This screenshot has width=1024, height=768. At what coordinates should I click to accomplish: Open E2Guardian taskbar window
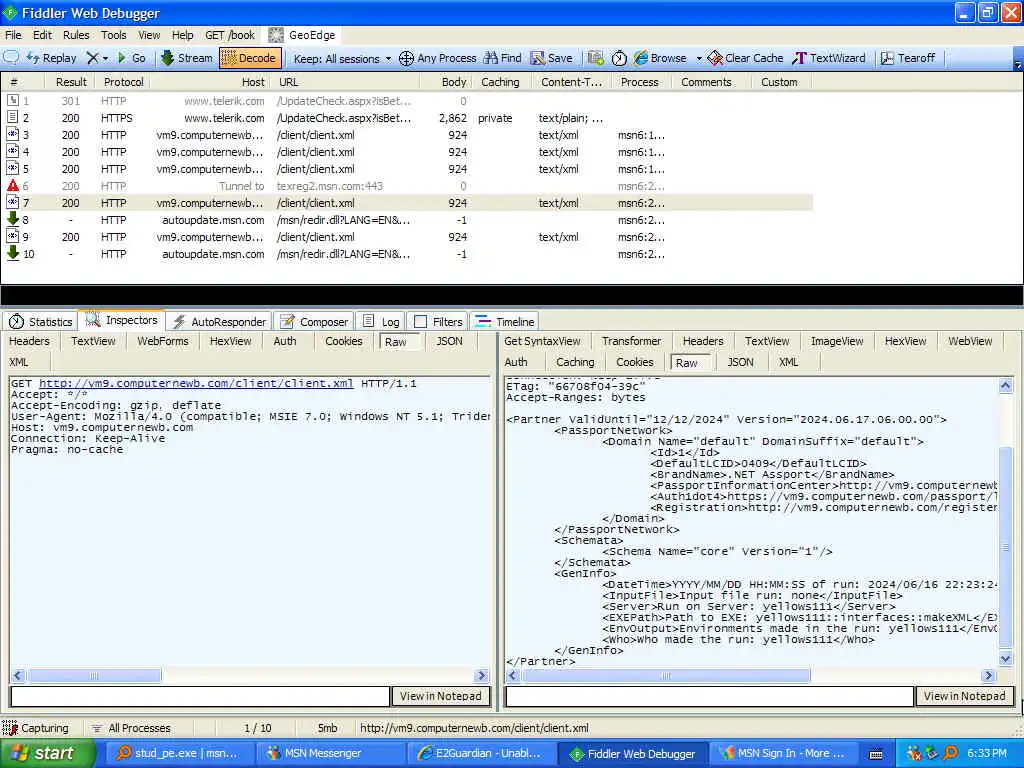pyautogui.click(x=480, y=754)
